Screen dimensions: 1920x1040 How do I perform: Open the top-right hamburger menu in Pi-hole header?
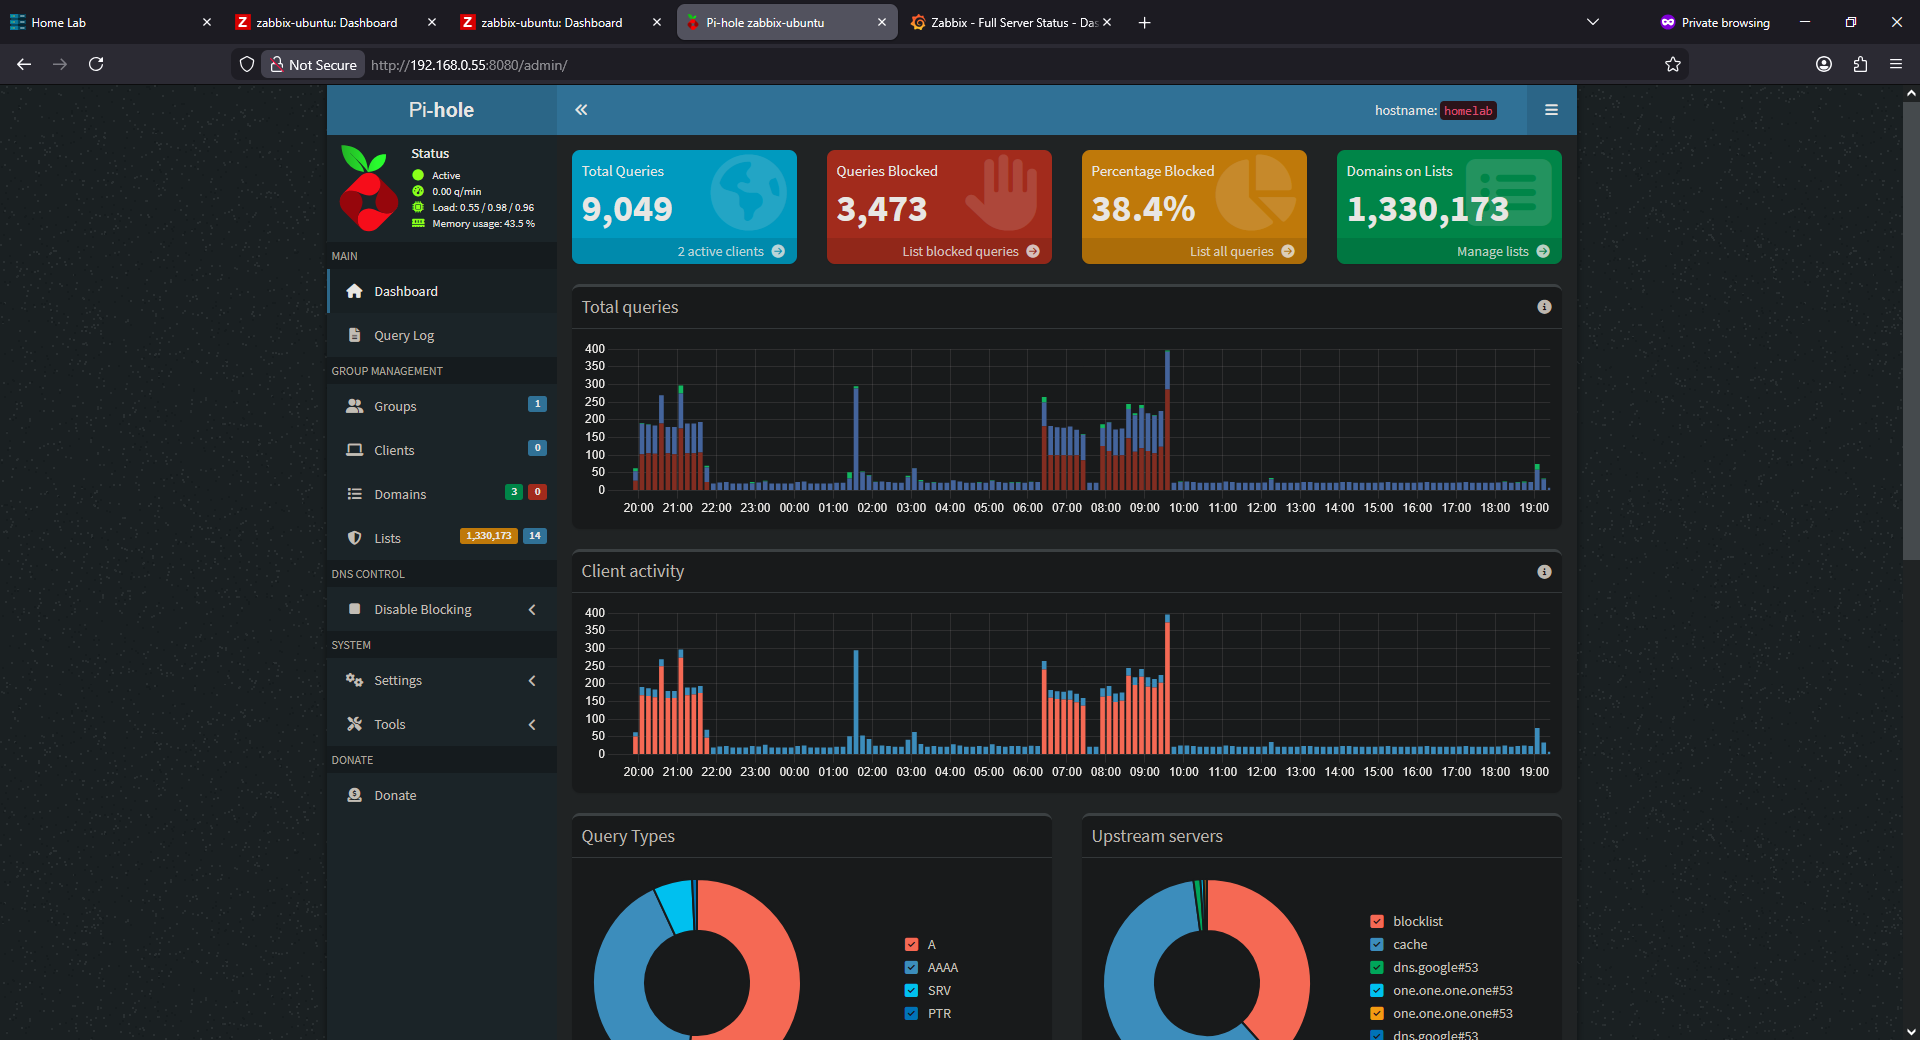(1551, 110)
